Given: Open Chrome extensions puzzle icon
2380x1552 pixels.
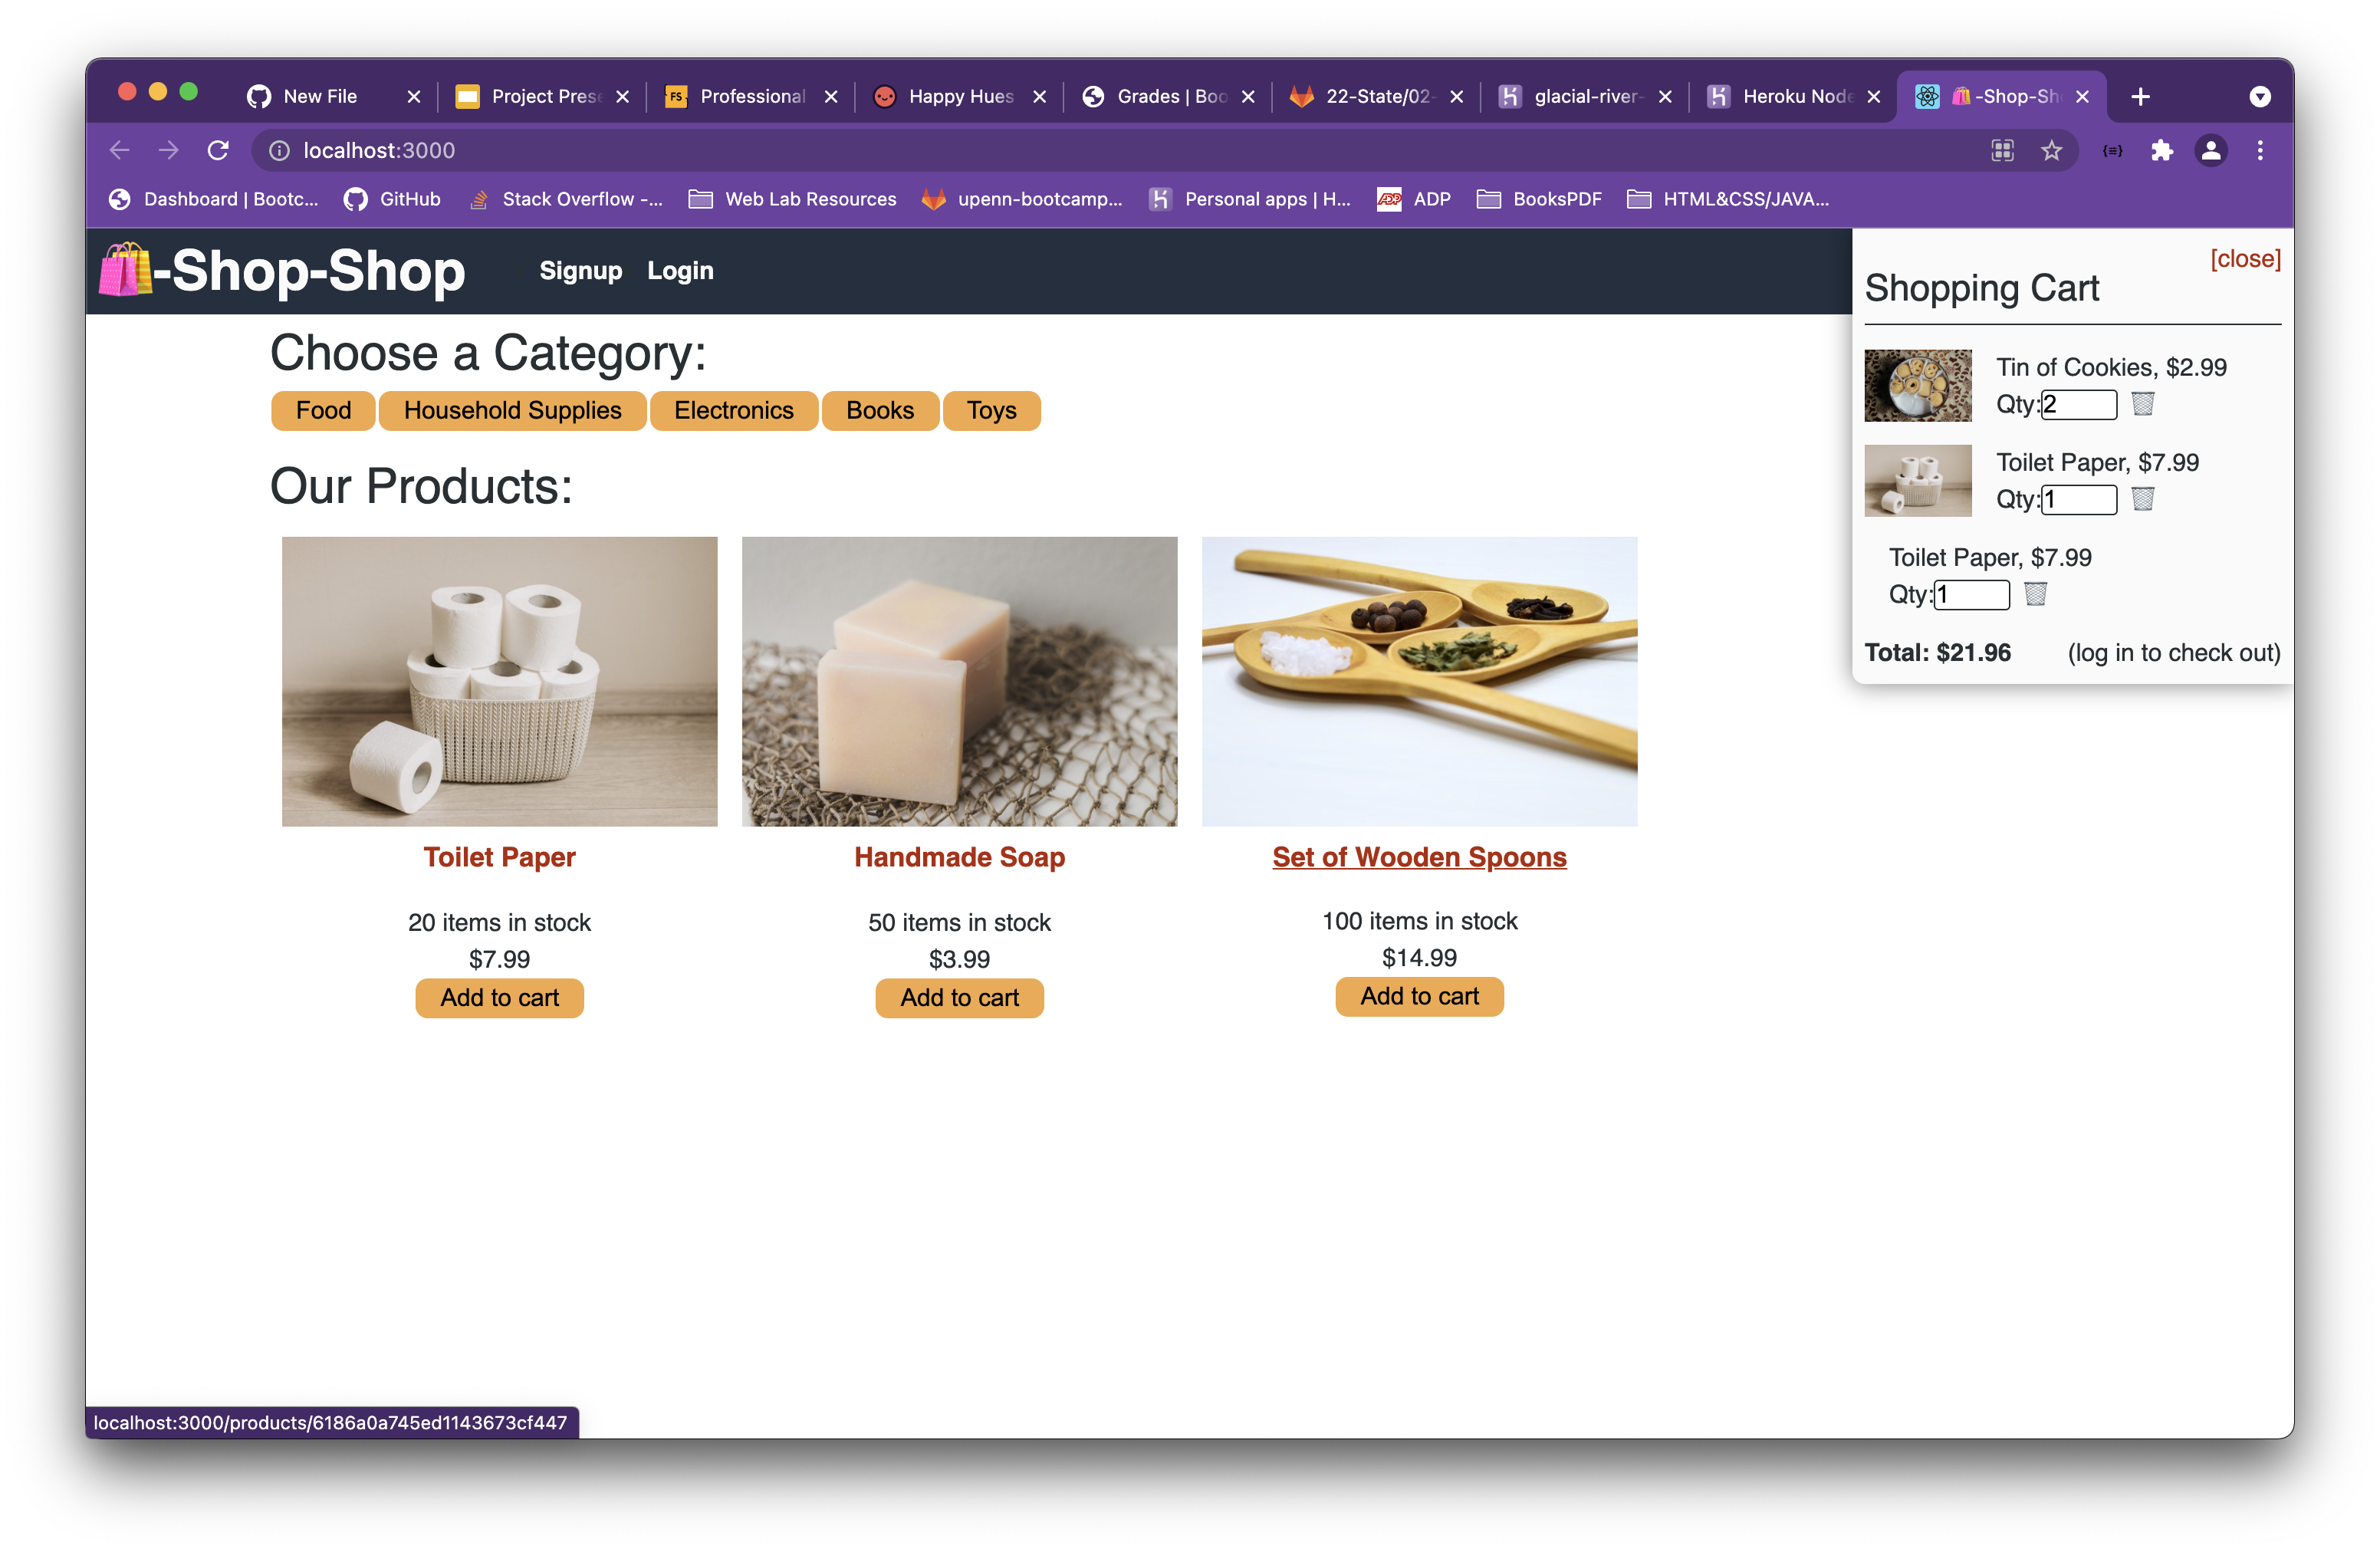Looking at the screenshot, I should (2161, 151).
